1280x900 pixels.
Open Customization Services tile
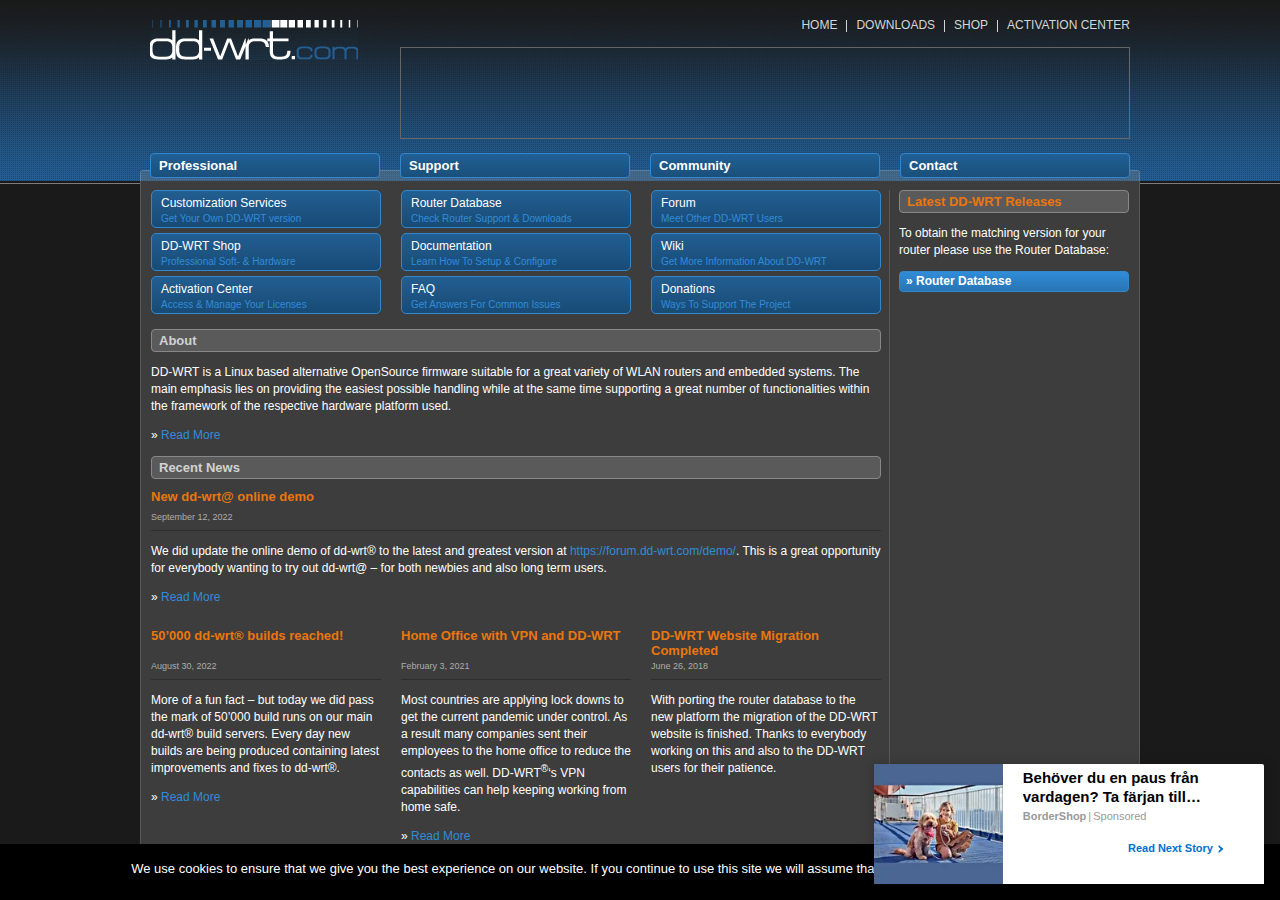[266, 209]
